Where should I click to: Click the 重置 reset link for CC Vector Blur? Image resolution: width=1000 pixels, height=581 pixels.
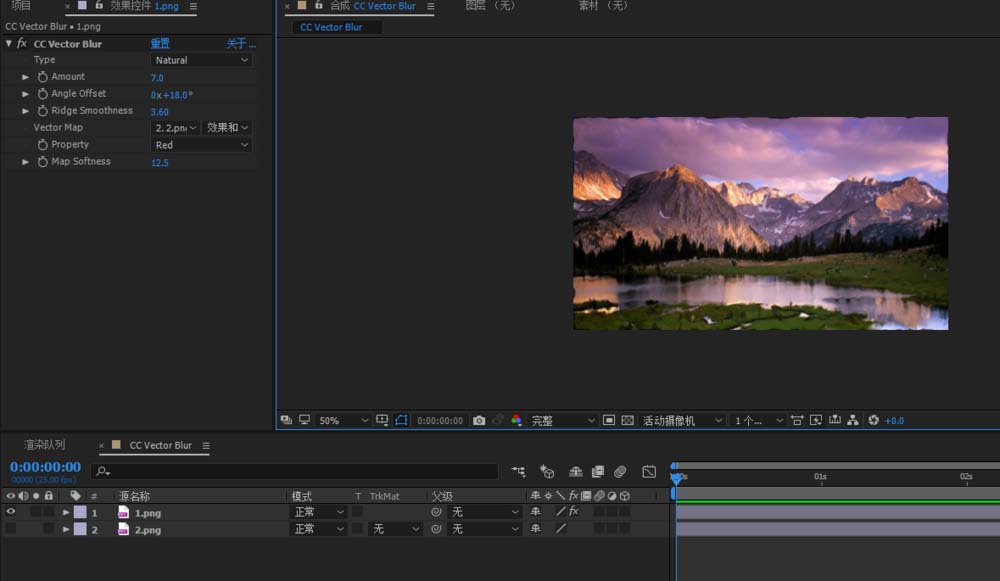tap(160, 44)
